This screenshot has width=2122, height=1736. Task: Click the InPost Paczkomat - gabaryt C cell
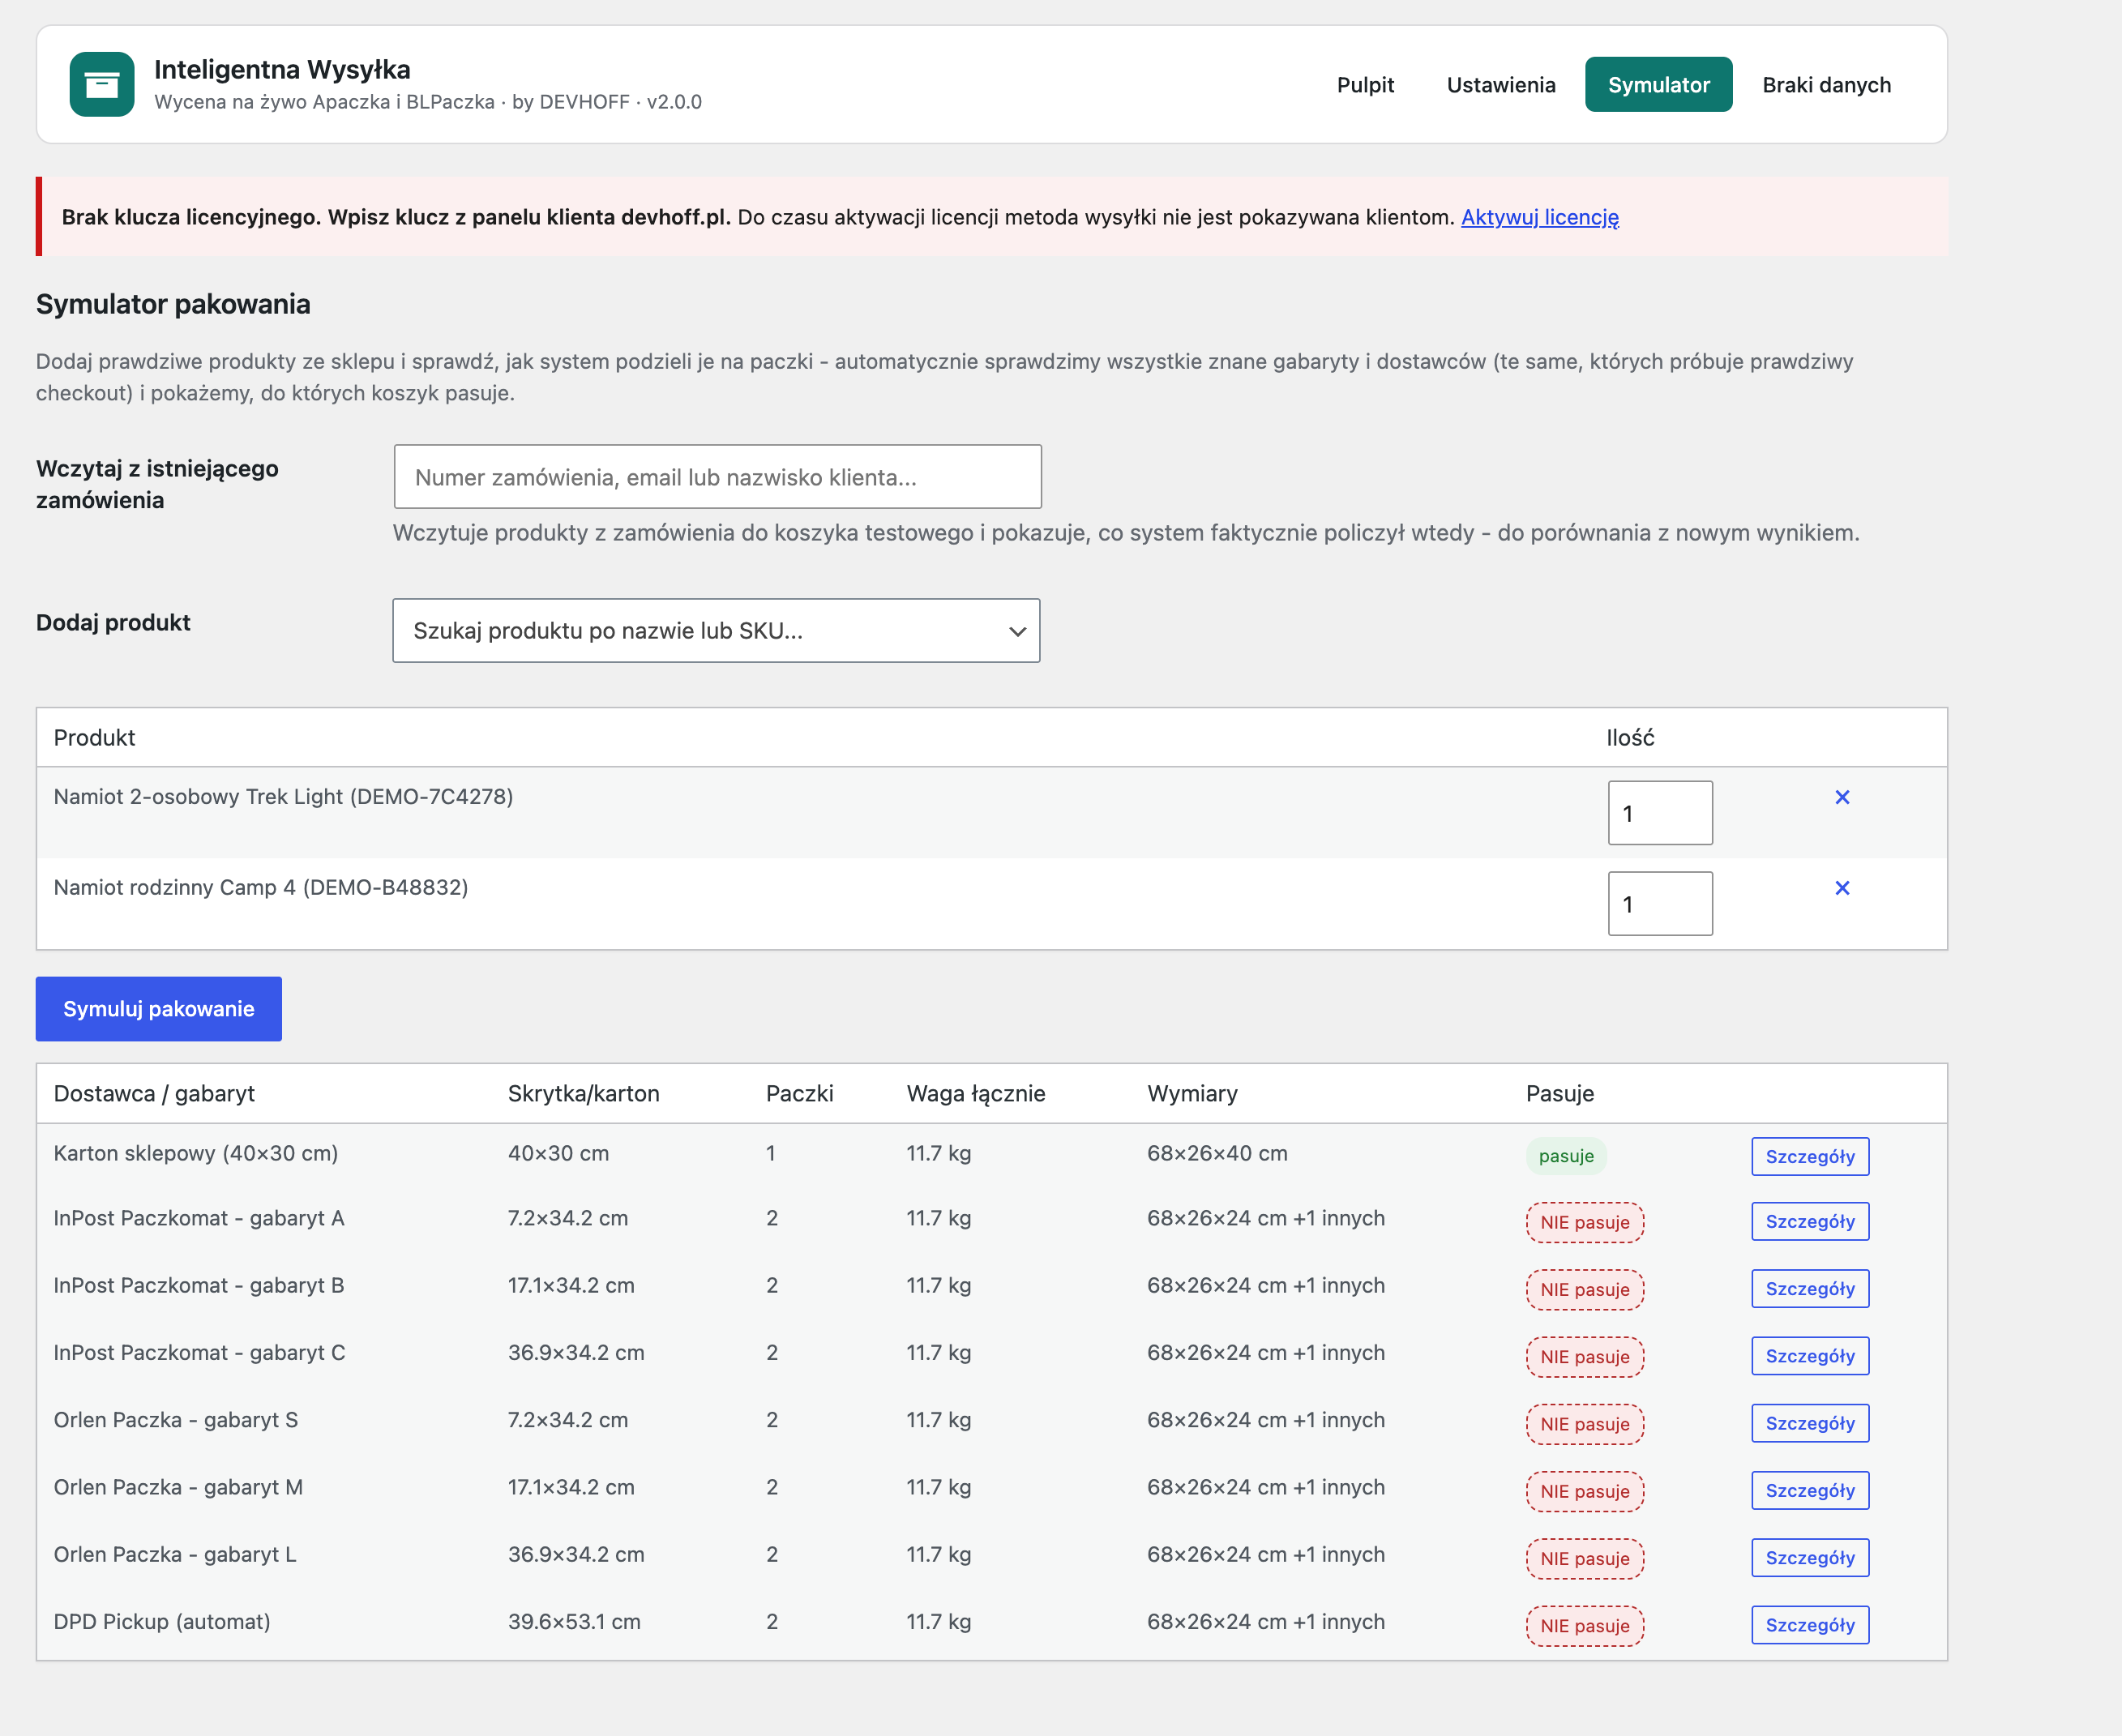(x=200, y=1352)
